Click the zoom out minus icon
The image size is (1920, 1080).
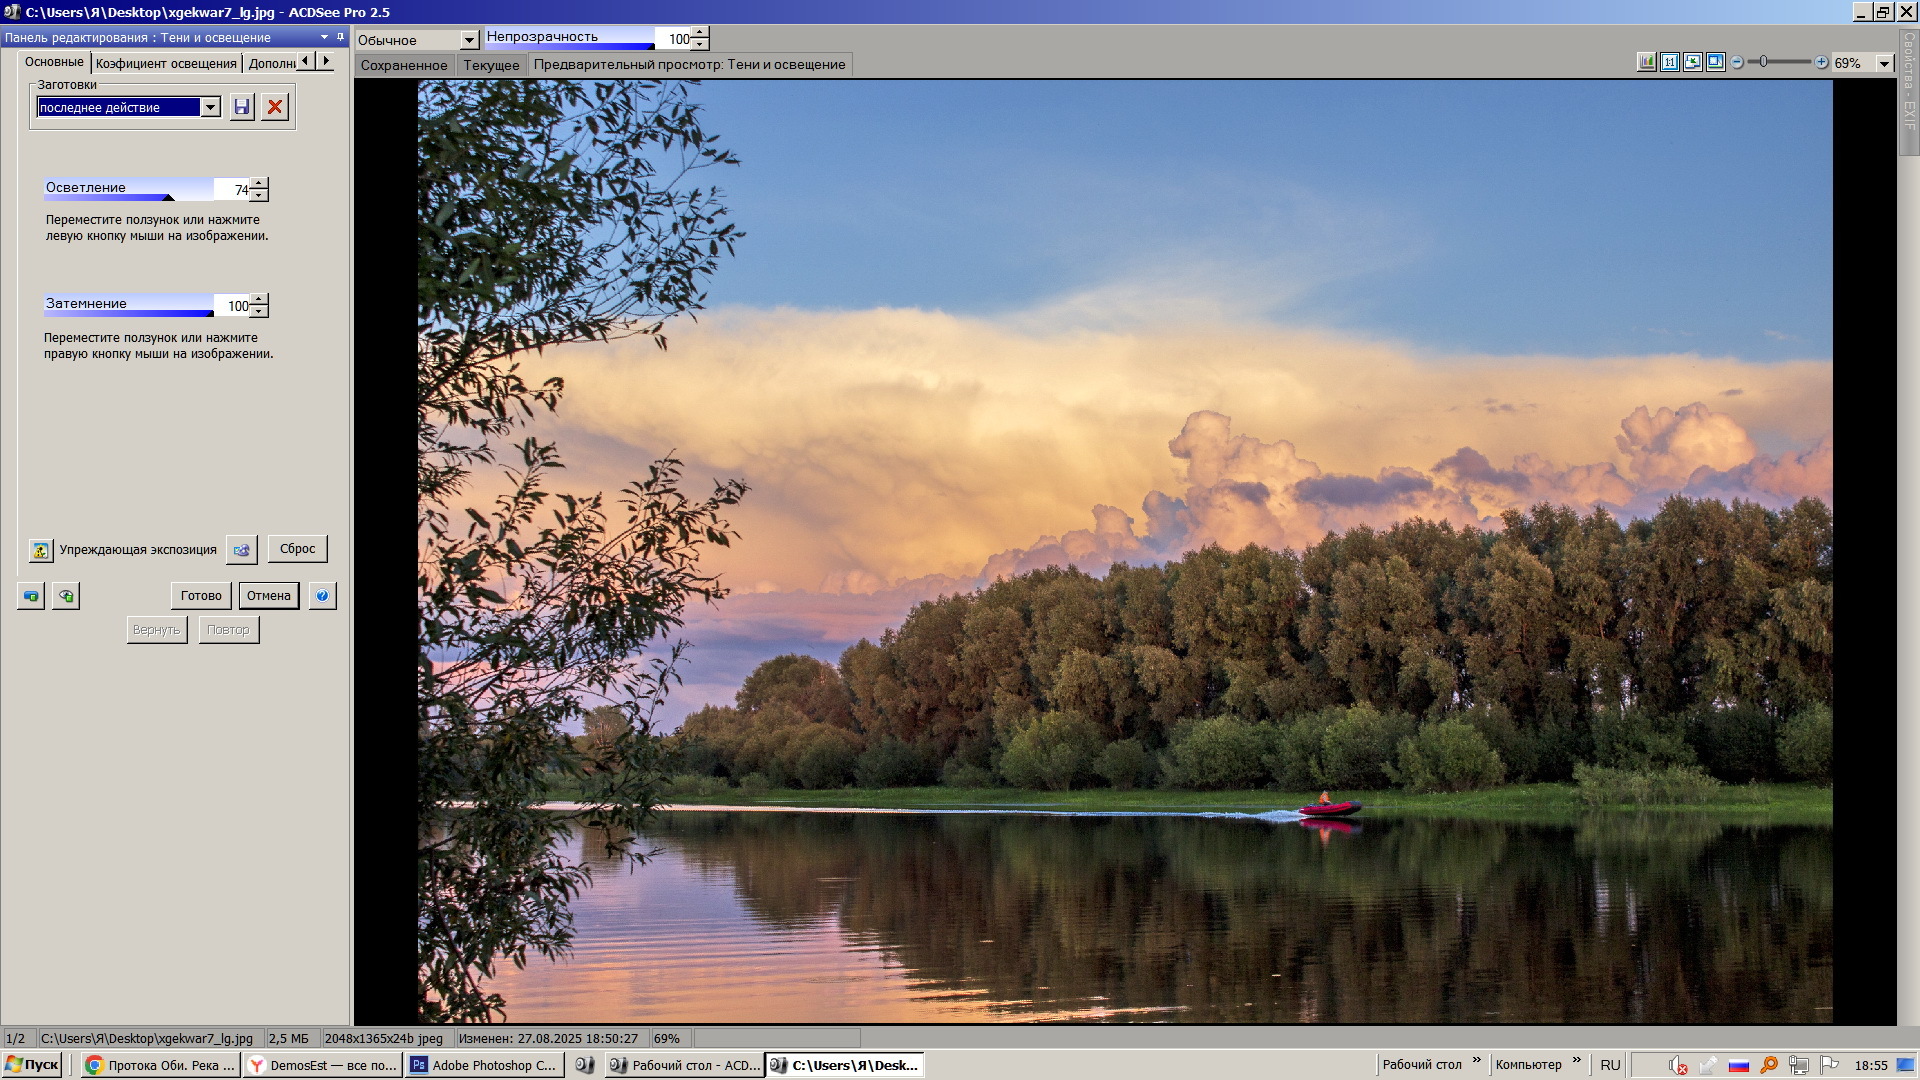1737,62
